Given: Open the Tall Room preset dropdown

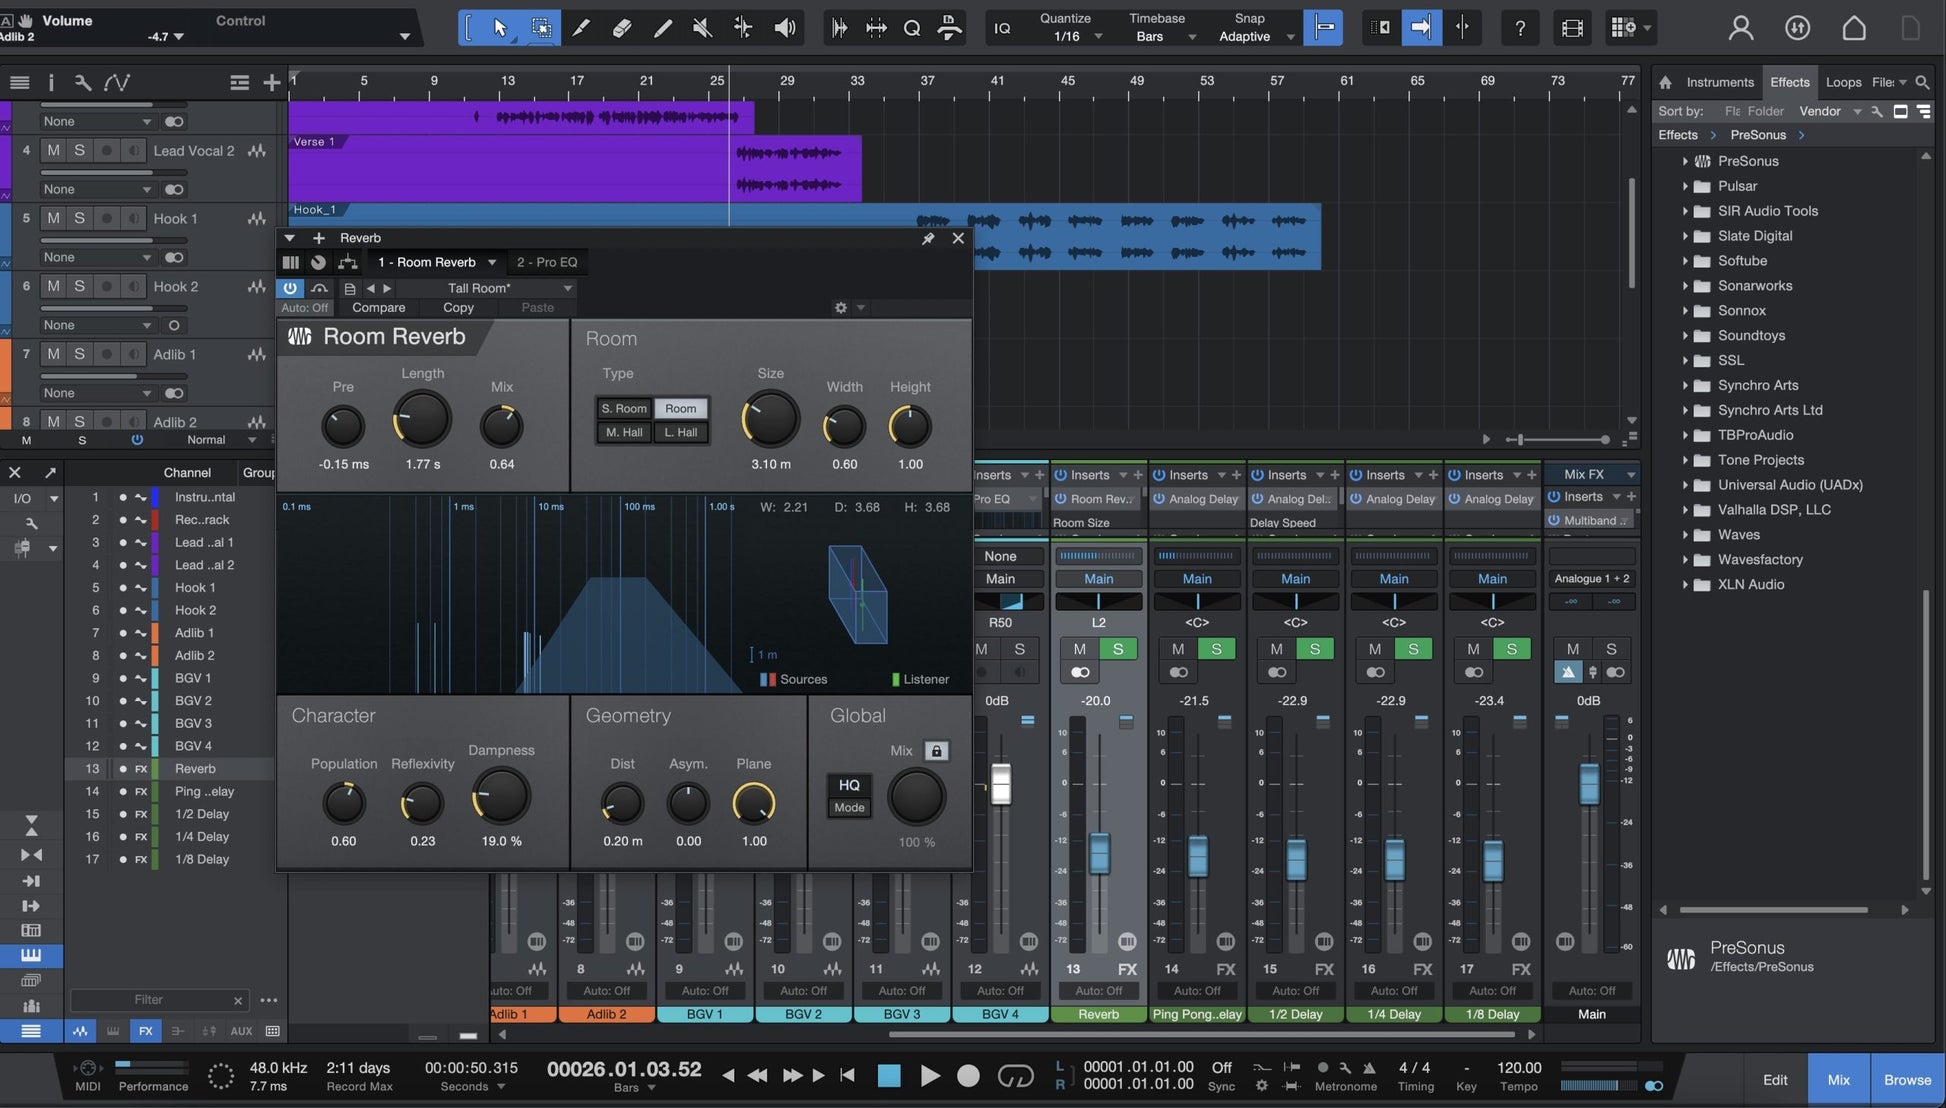Looking at the screenshot, I should [567, 288].
